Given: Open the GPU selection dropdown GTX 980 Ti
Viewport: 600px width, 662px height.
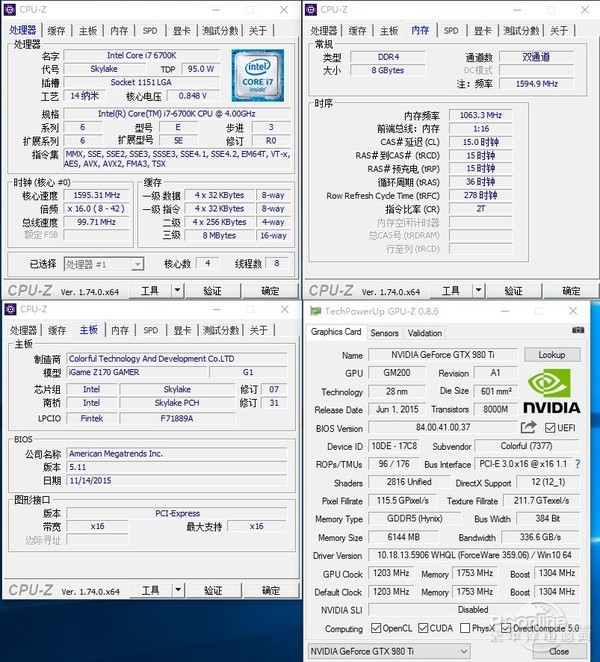Looking at the screenshot, I should 389,651.
